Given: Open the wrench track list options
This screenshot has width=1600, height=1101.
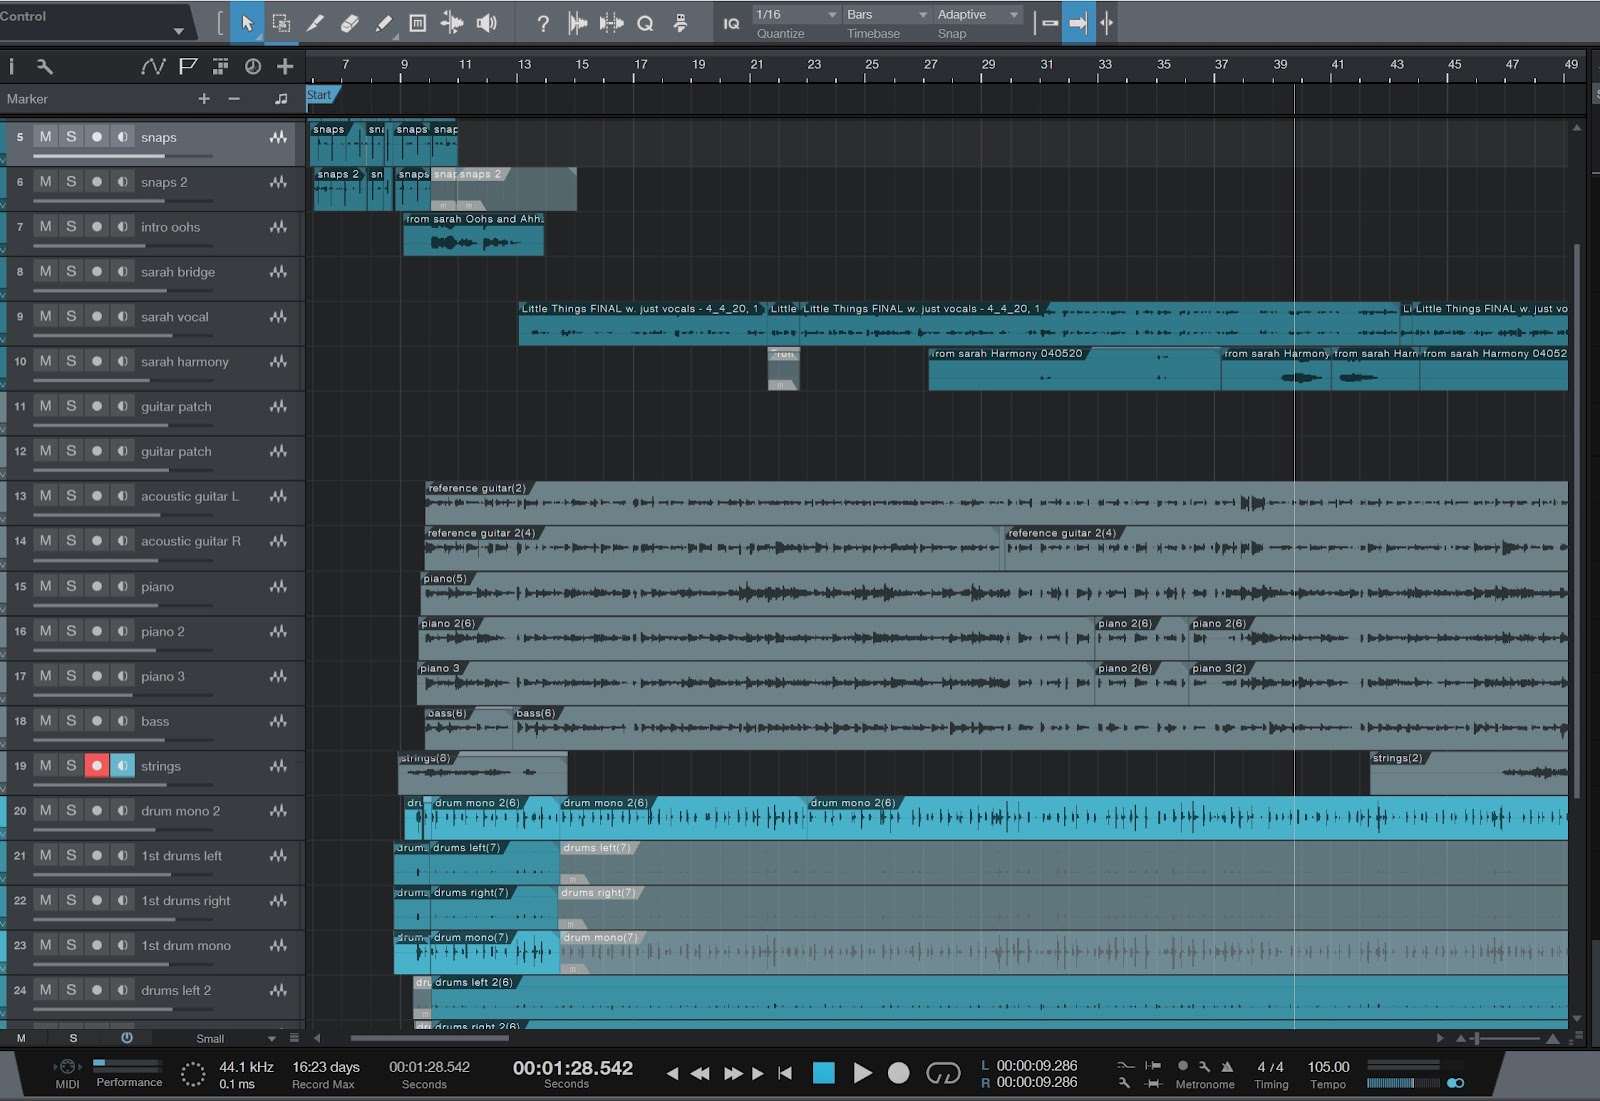Looking at the screenshot, I should coord(44,66).
